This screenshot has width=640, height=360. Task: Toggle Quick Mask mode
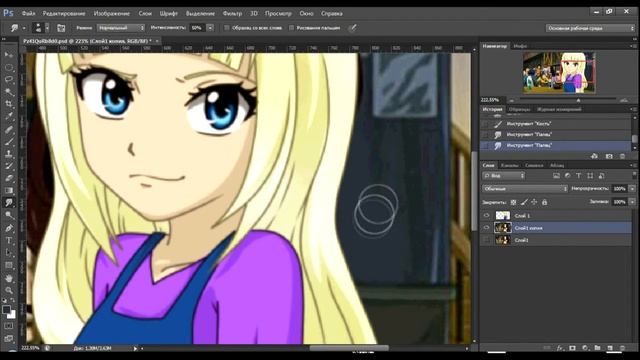pyautogui.click(x=9, y=326)
